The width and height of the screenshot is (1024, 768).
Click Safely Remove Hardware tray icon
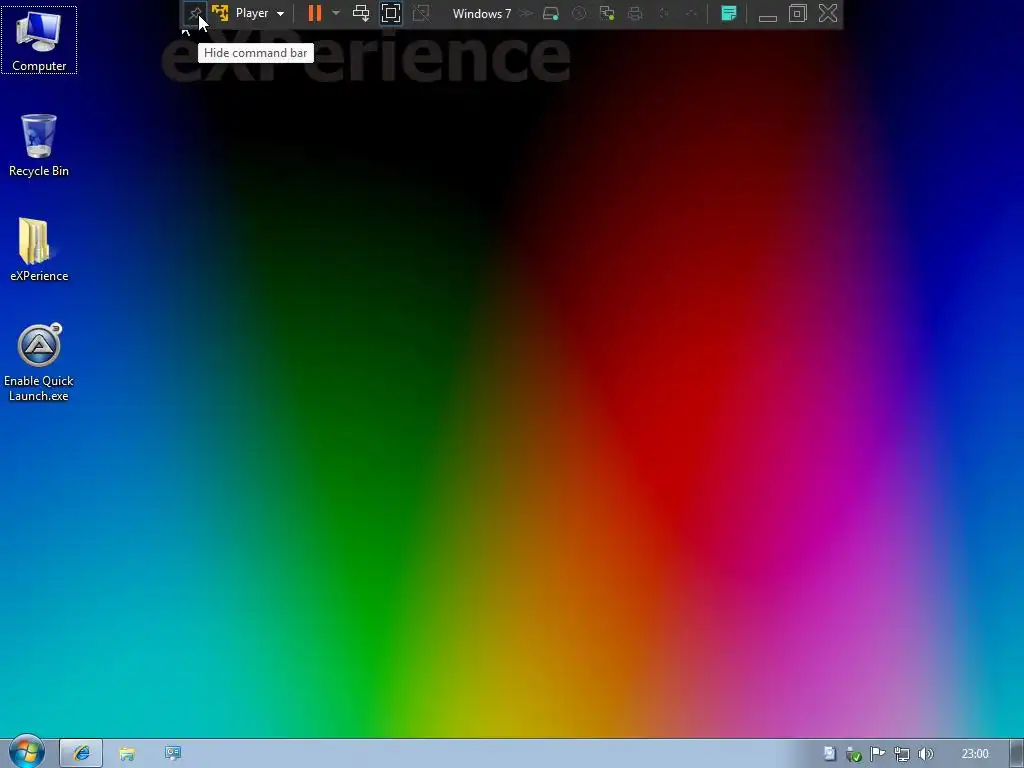(x=854, y=754)
